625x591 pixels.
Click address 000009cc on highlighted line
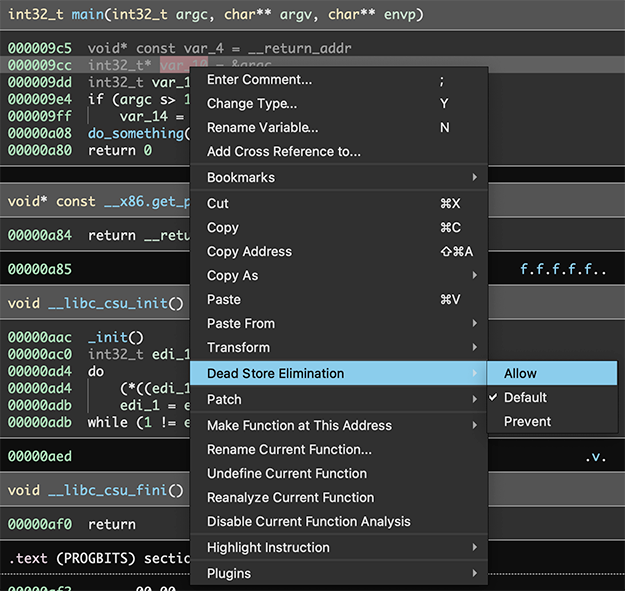pyautogui.click(x=40, y=65)
